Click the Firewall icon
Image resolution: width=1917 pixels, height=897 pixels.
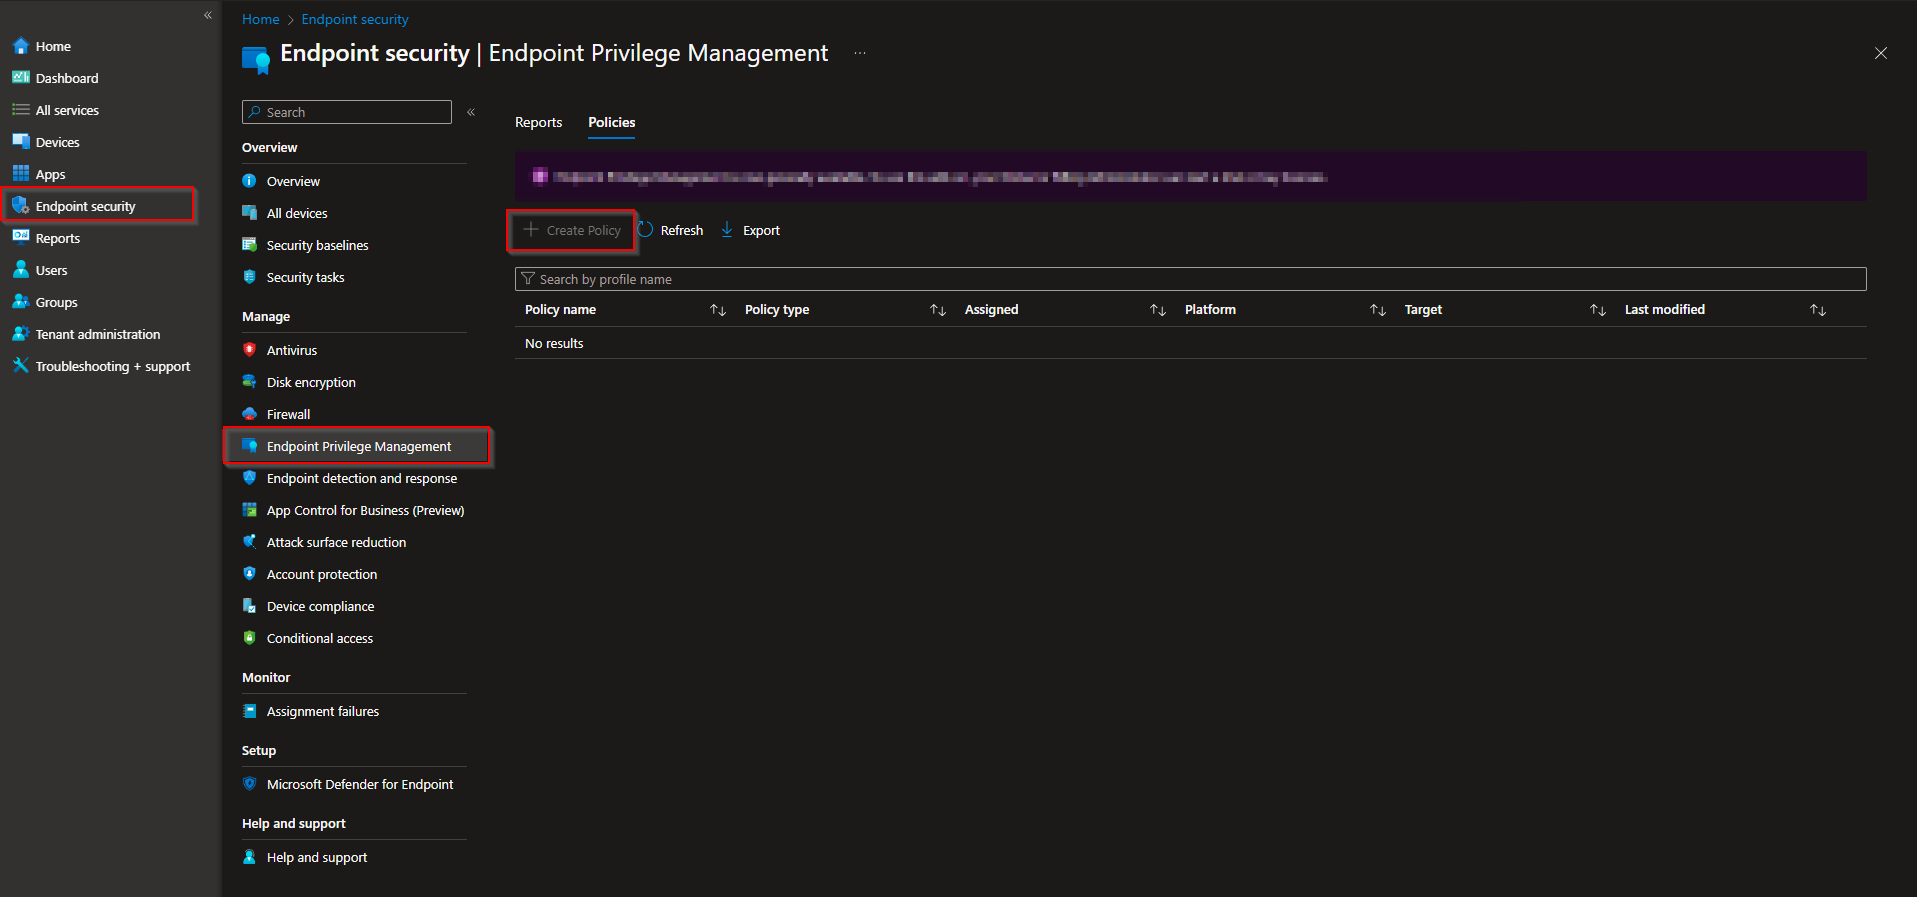point(250,414)
